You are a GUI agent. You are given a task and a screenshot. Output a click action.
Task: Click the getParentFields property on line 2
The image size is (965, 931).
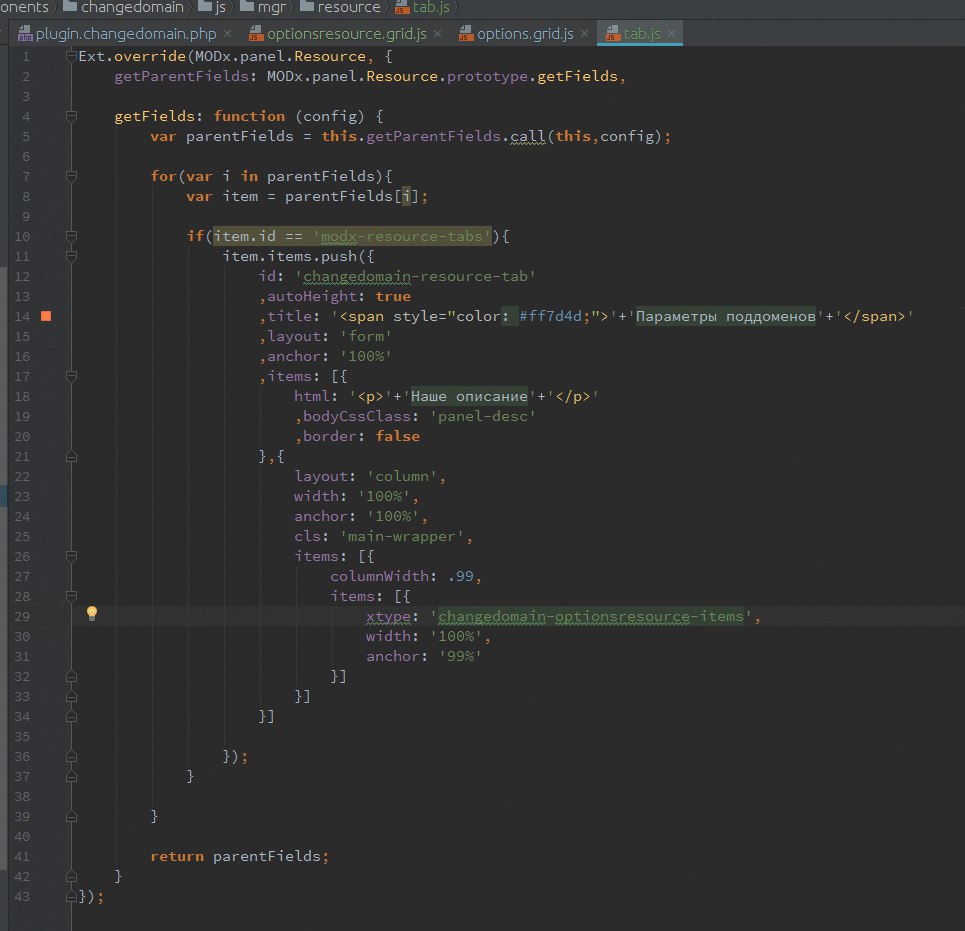[x=181, y=76]
